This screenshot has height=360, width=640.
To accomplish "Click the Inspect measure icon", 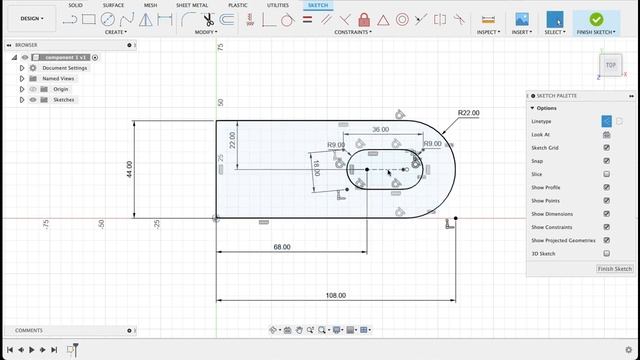I will point(488,19).
